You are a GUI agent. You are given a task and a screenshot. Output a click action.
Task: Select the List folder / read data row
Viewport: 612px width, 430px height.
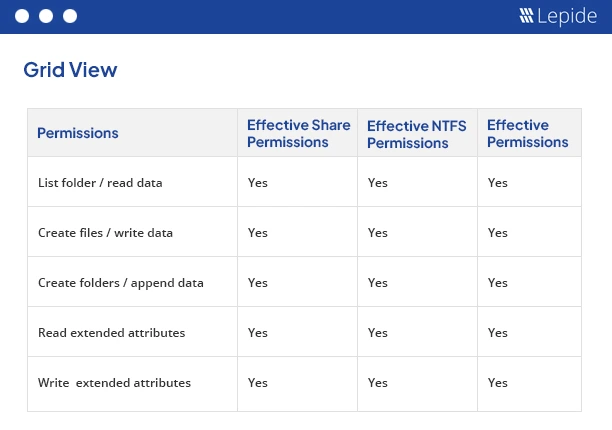click(304, 182)
